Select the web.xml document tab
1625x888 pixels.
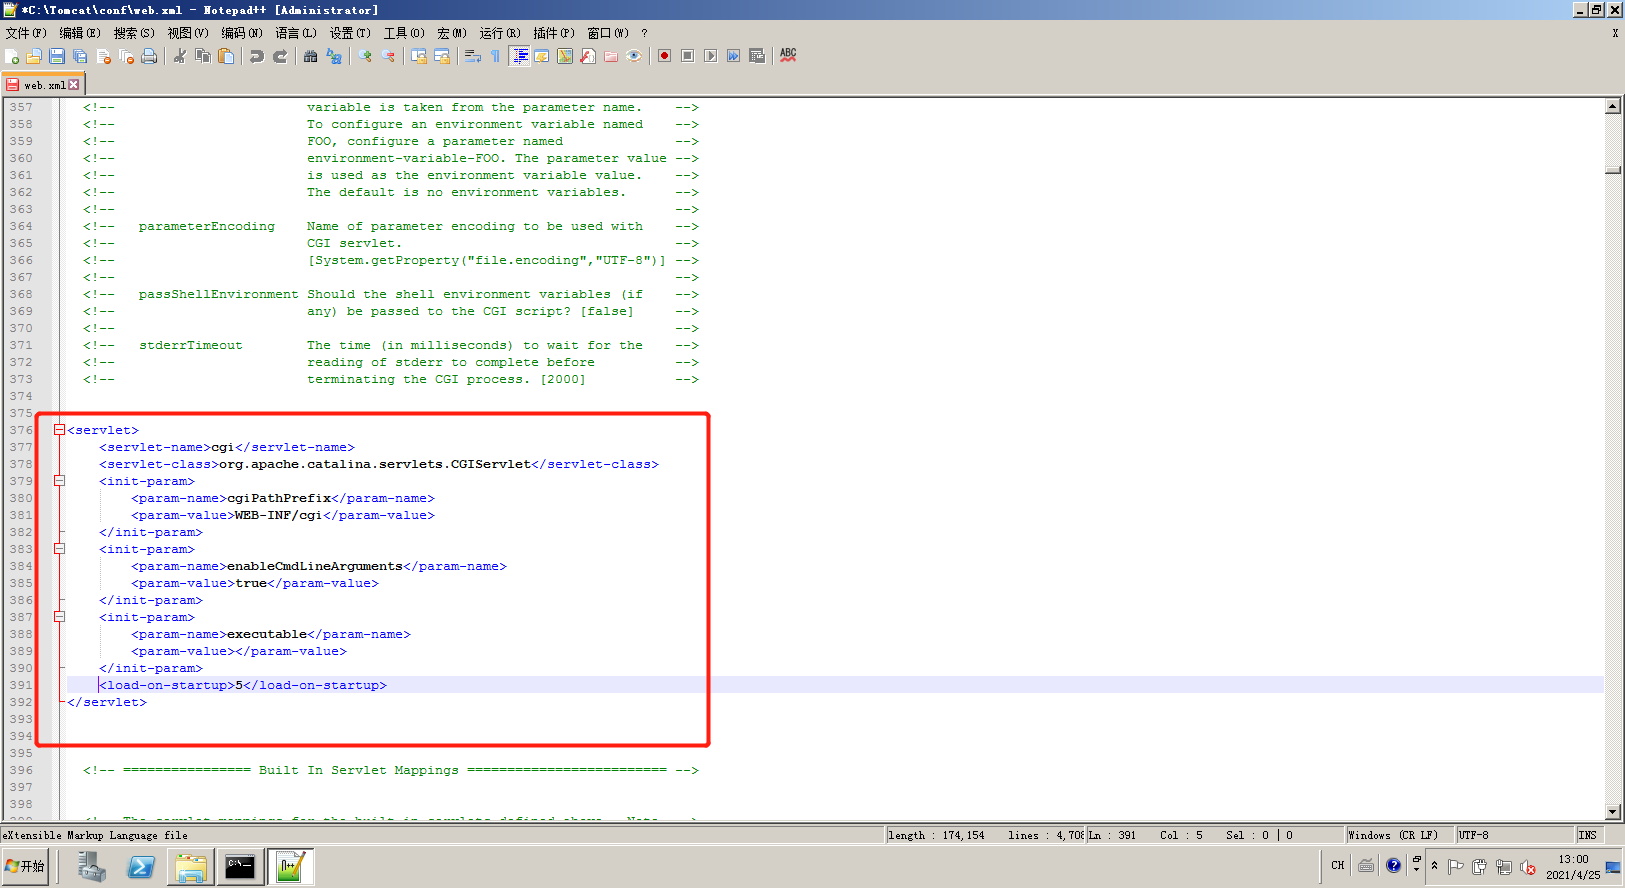(x=43, y=85)
